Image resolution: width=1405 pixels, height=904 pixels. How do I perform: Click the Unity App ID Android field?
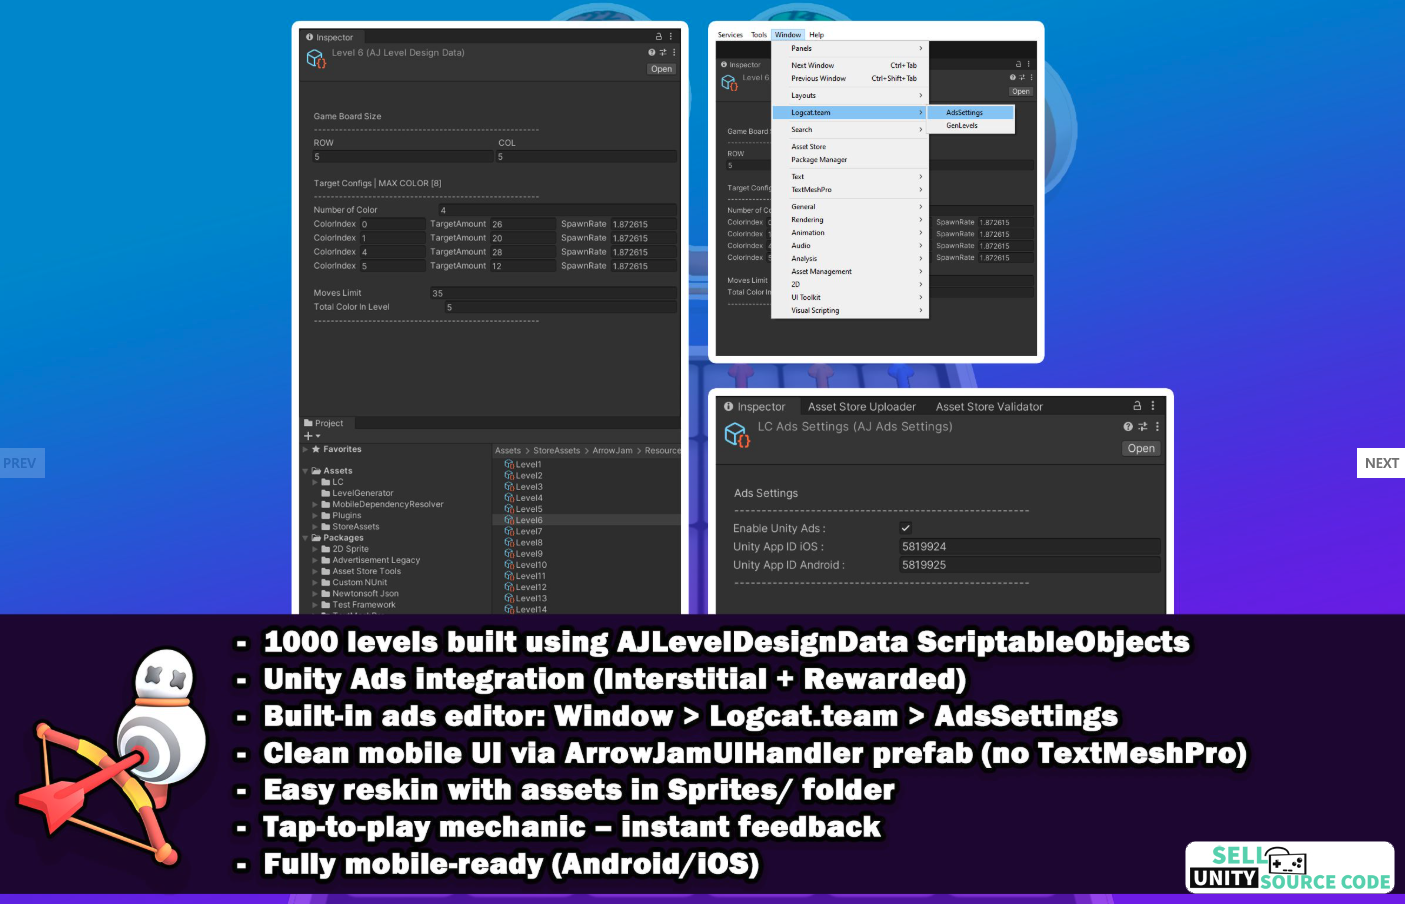point(1030,565)
